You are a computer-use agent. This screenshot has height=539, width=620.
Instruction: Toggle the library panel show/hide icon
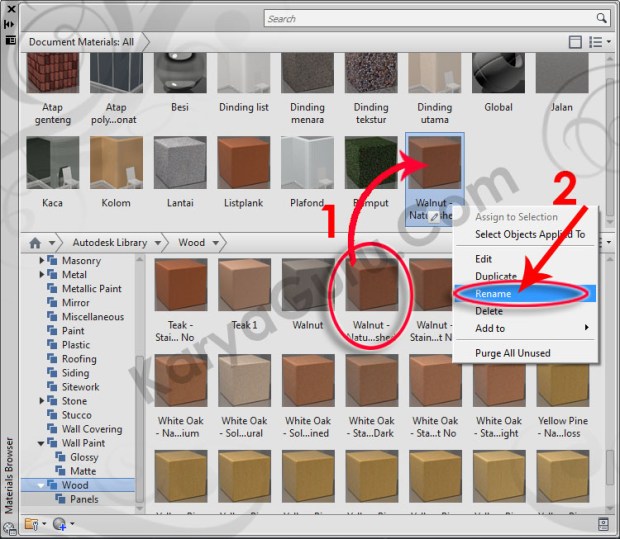point(575,42)
